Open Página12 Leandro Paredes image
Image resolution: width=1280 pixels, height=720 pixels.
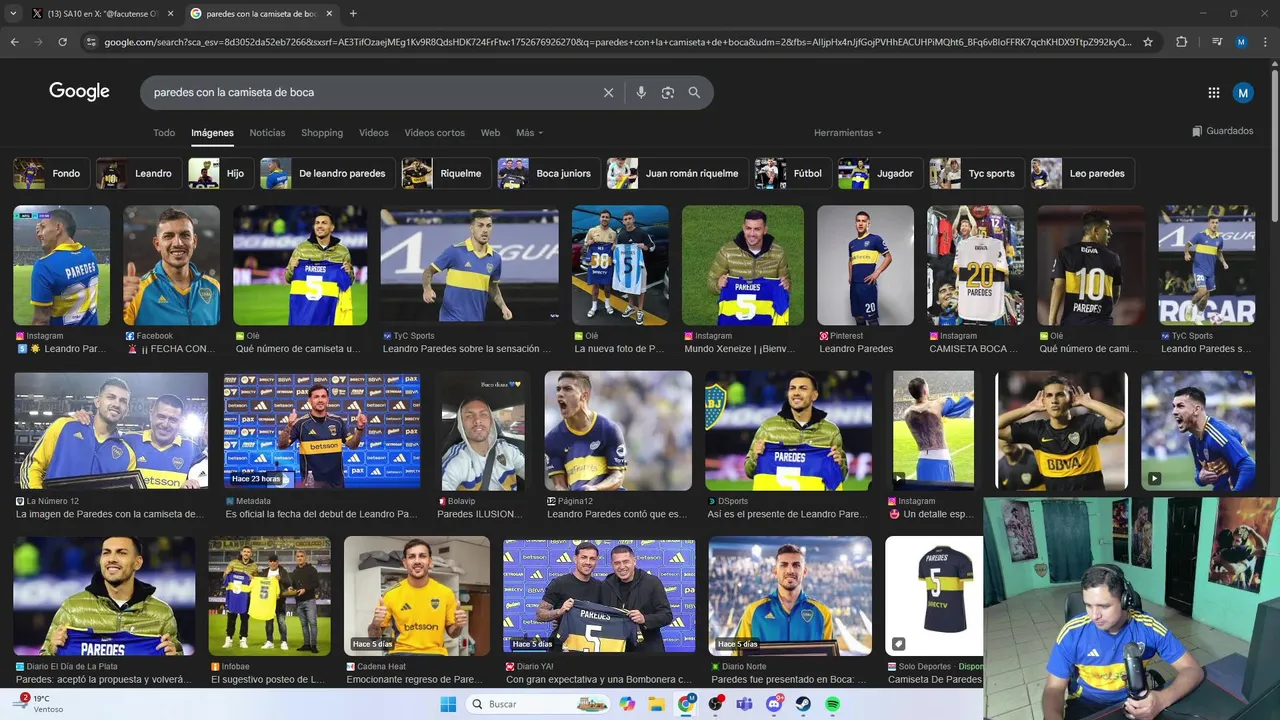(x=618, y=431)
